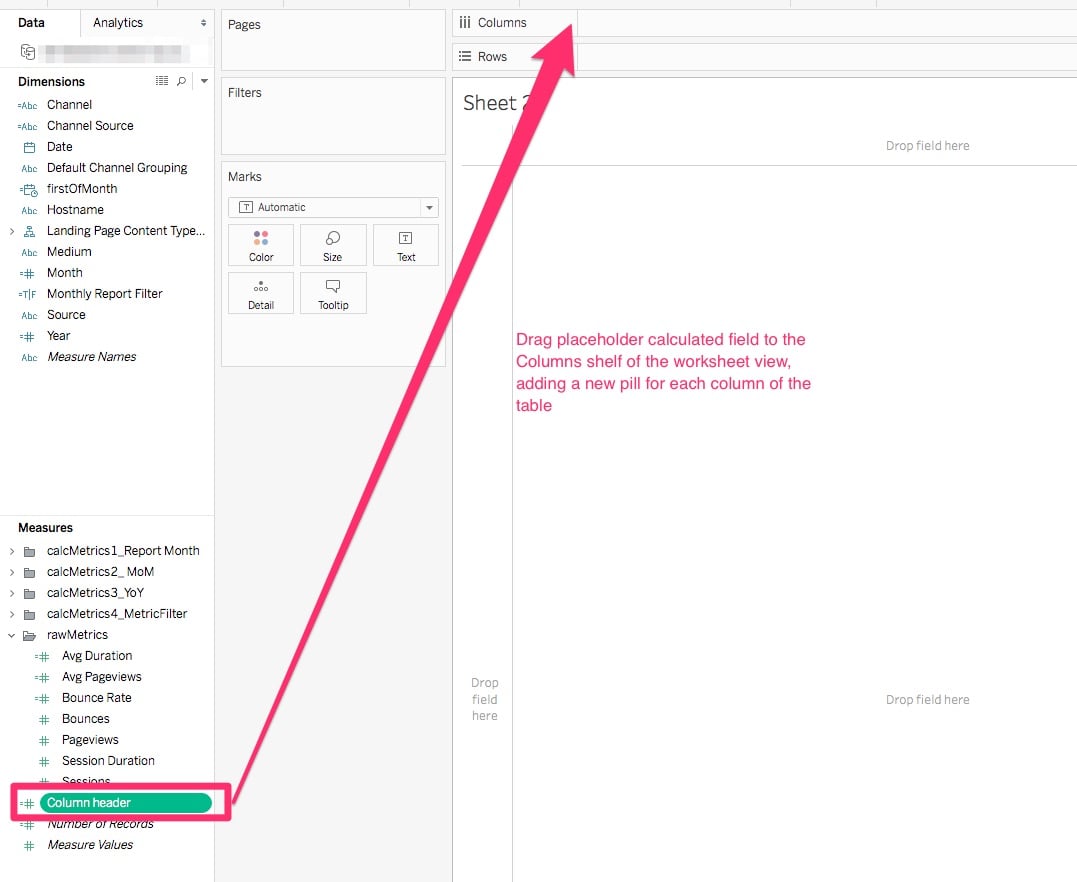The image size is (1077, 882).
Task: Open the Color mark card
Action: (260, 245)
